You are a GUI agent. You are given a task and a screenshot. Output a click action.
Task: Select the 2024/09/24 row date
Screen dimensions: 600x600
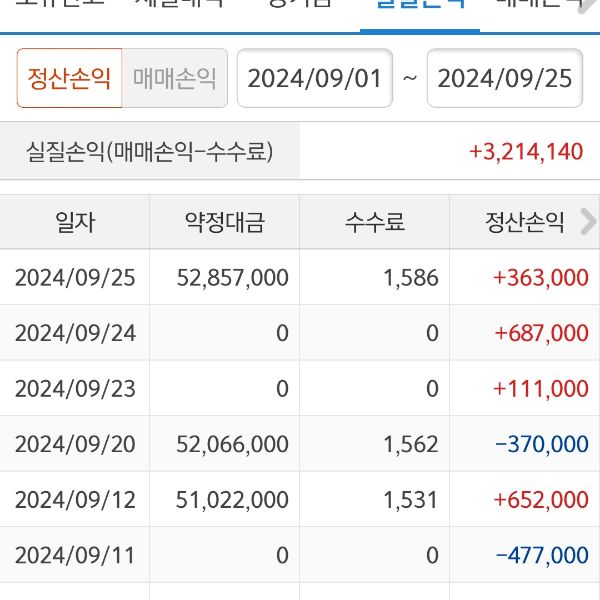click(x=75, y=333)
